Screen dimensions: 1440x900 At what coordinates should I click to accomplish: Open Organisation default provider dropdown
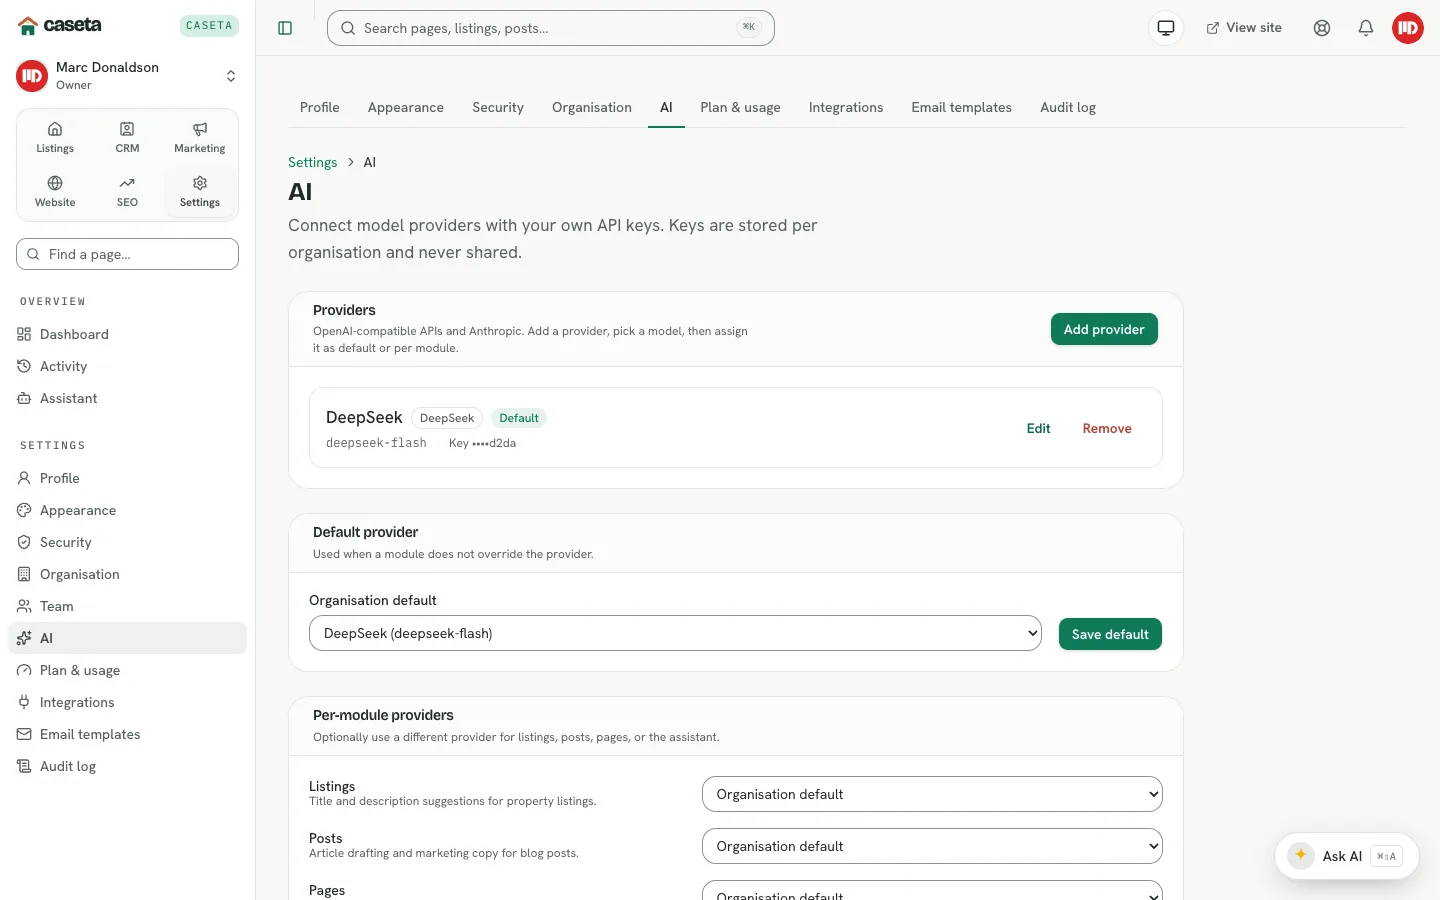point(675,633)
